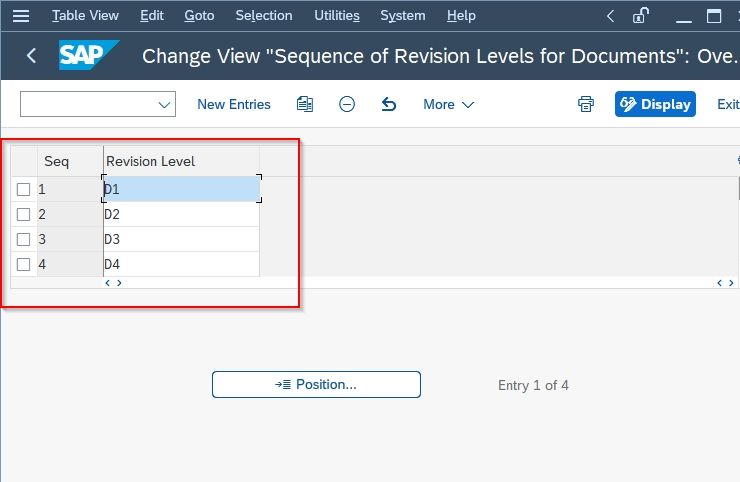Click the Position... button
740x482 pixels.
(316, 384)
